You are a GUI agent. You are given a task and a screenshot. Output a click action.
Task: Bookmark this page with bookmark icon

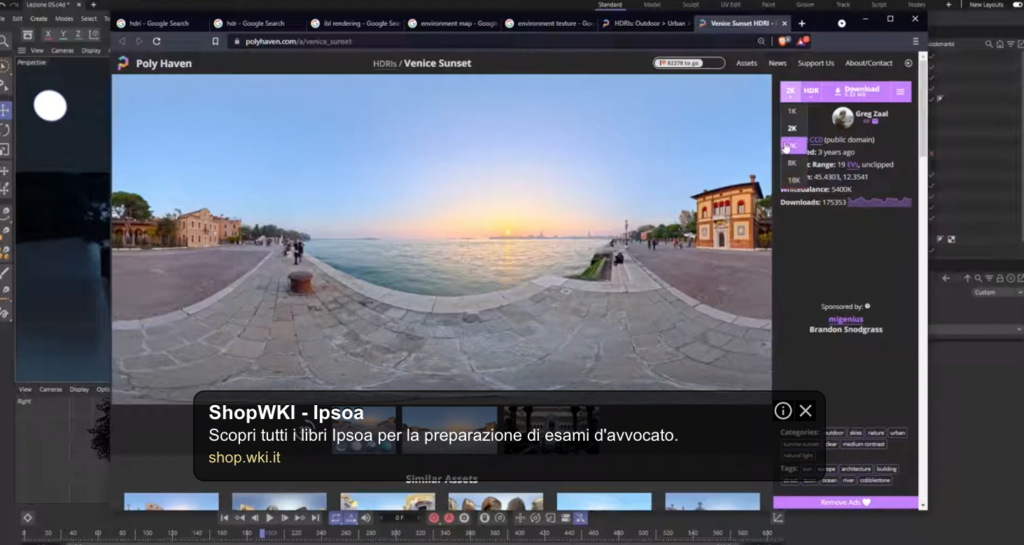215,41
